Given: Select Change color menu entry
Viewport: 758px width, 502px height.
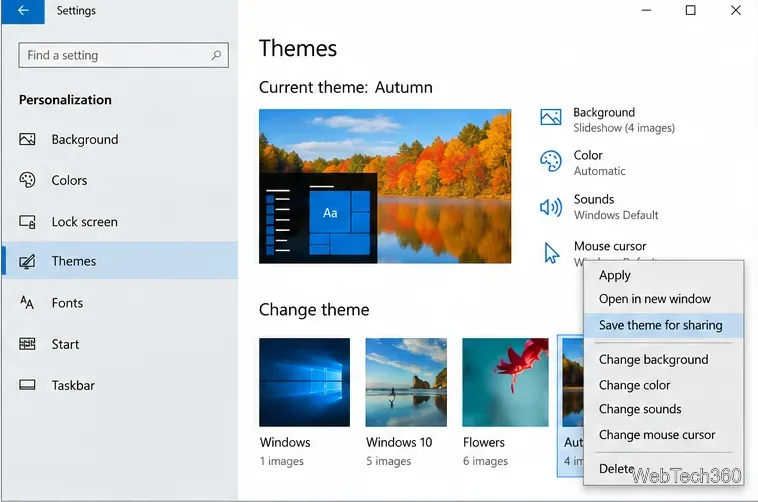Looking at the screenshot, I should pos(663,385).
